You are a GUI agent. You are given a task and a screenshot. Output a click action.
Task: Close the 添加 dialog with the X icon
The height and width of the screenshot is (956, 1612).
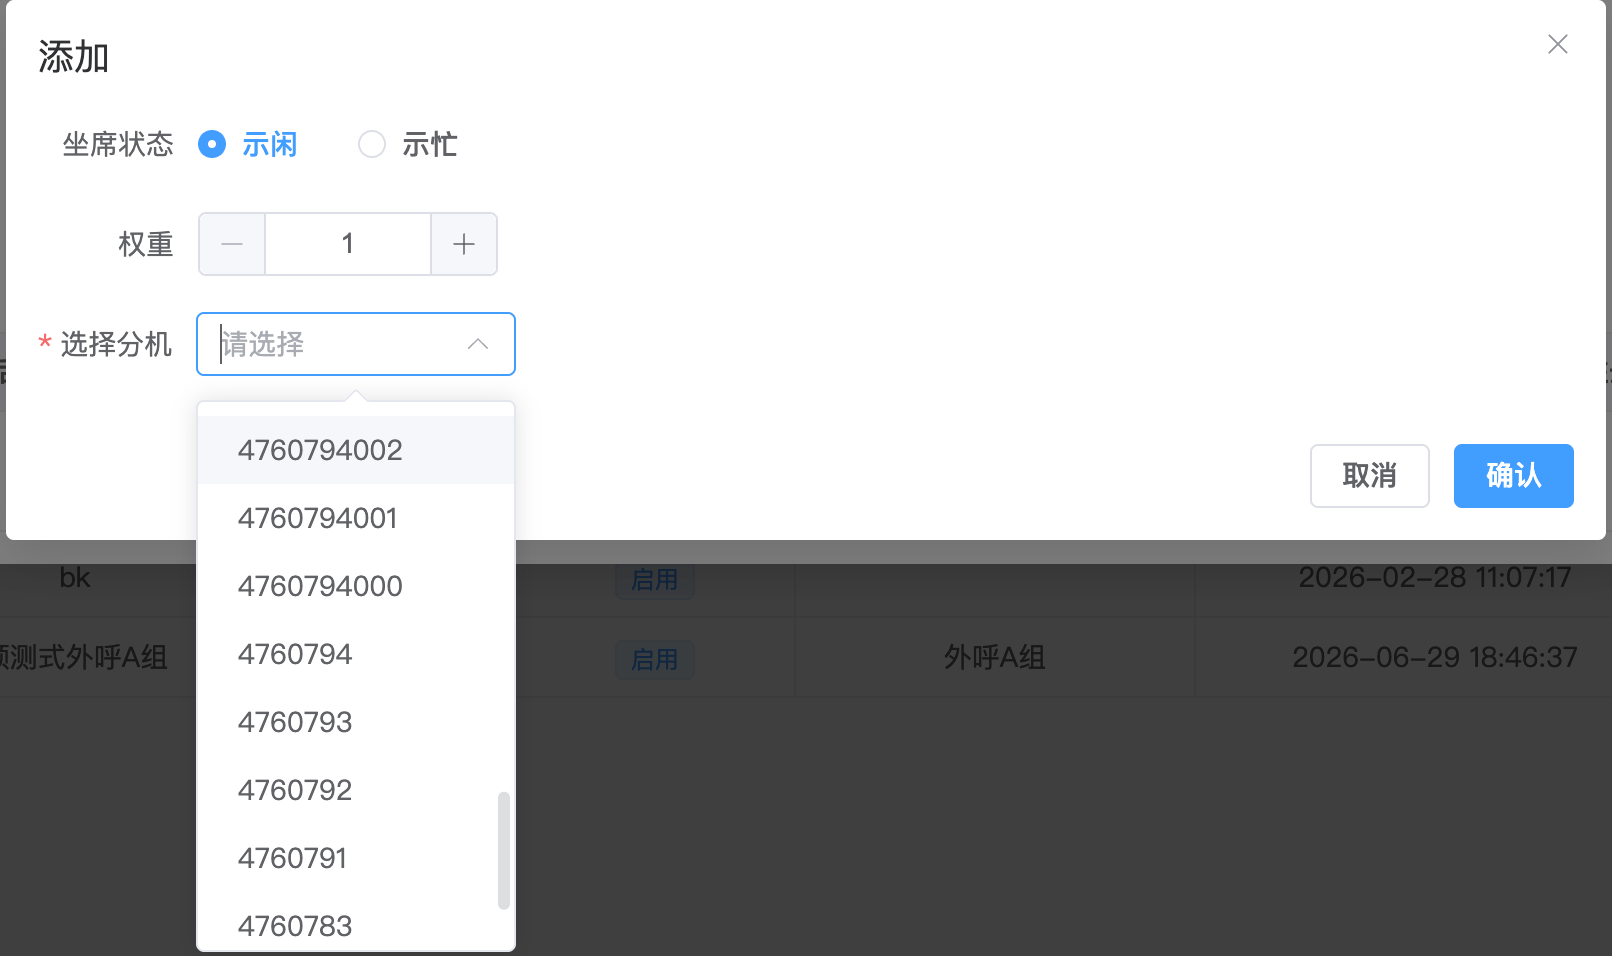(x=1557, y=44)
